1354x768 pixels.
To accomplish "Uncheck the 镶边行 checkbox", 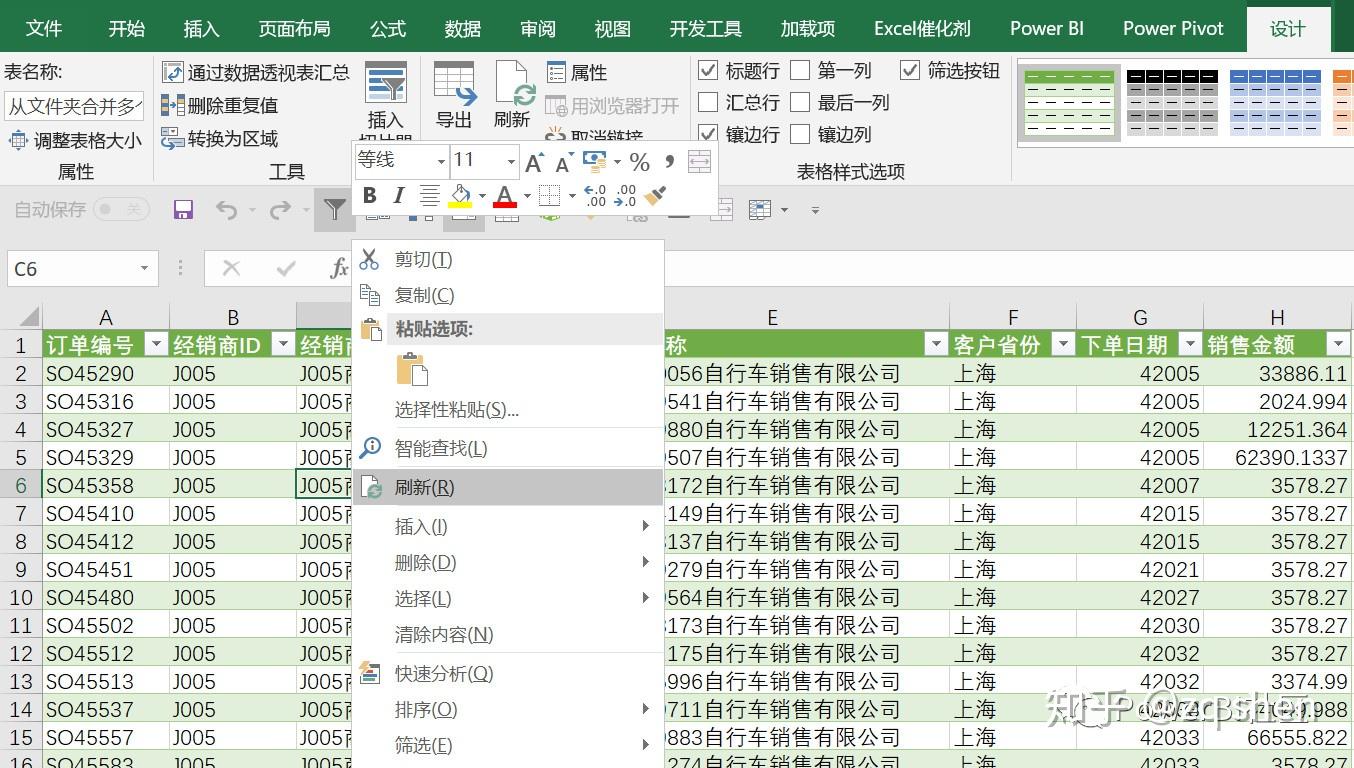I will click(708, 134).
